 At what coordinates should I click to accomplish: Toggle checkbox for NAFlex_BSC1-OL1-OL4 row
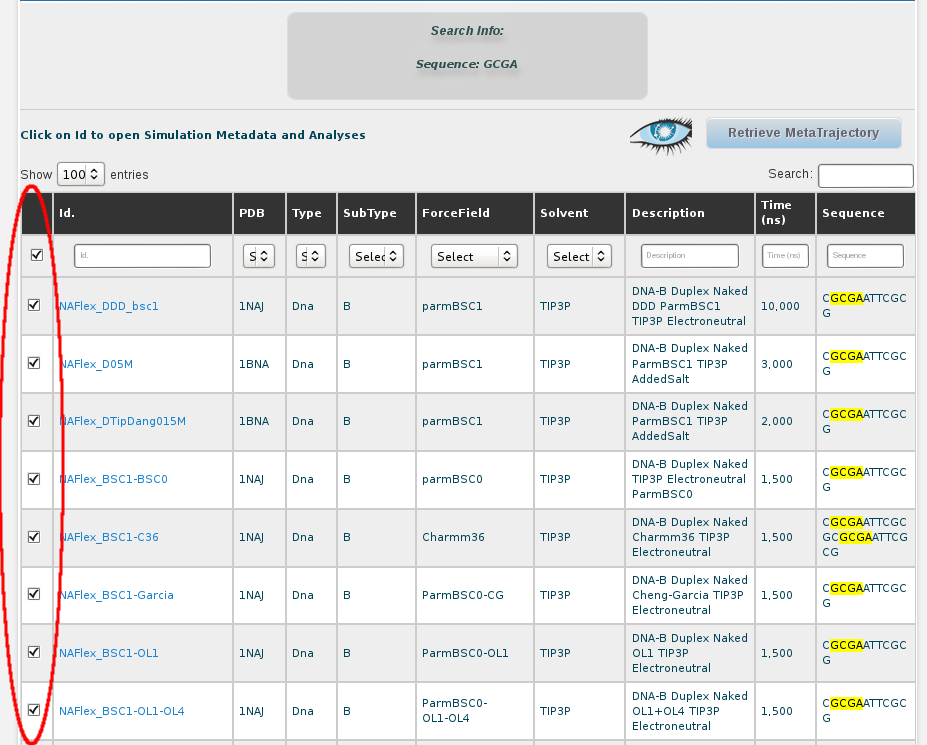point(34,710)
